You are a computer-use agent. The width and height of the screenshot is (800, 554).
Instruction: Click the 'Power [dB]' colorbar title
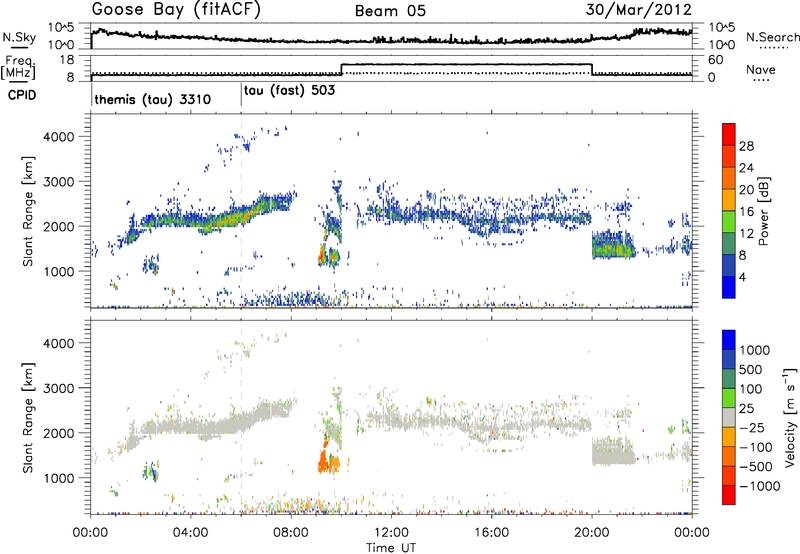click(764, 211)
